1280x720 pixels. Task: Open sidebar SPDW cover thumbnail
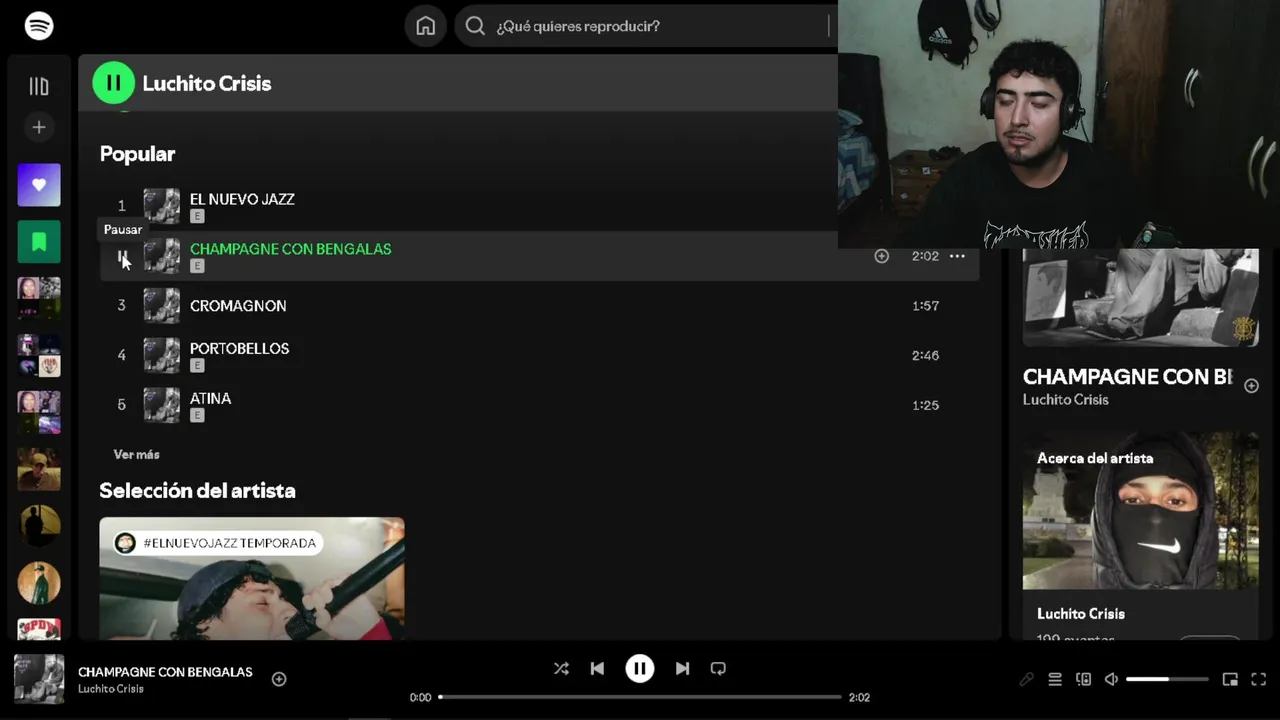coord(39,630)
